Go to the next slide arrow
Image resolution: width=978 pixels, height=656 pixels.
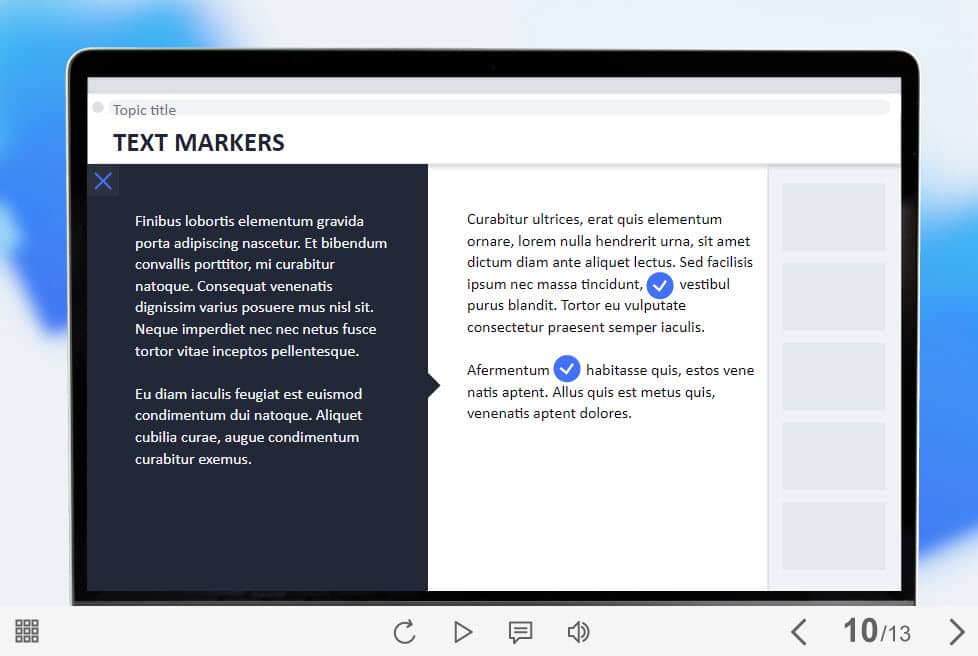click(956, 632)
